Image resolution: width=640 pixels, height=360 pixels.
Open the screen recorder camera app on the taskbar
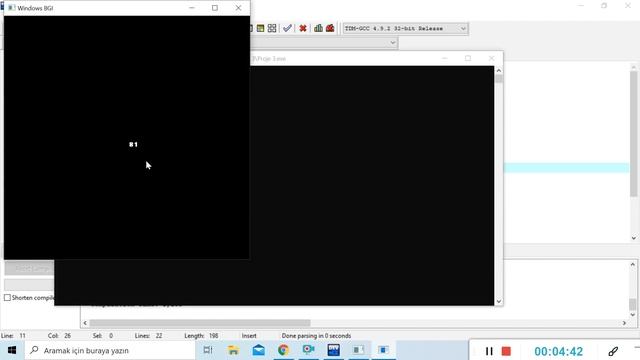[x=309, y=350]
